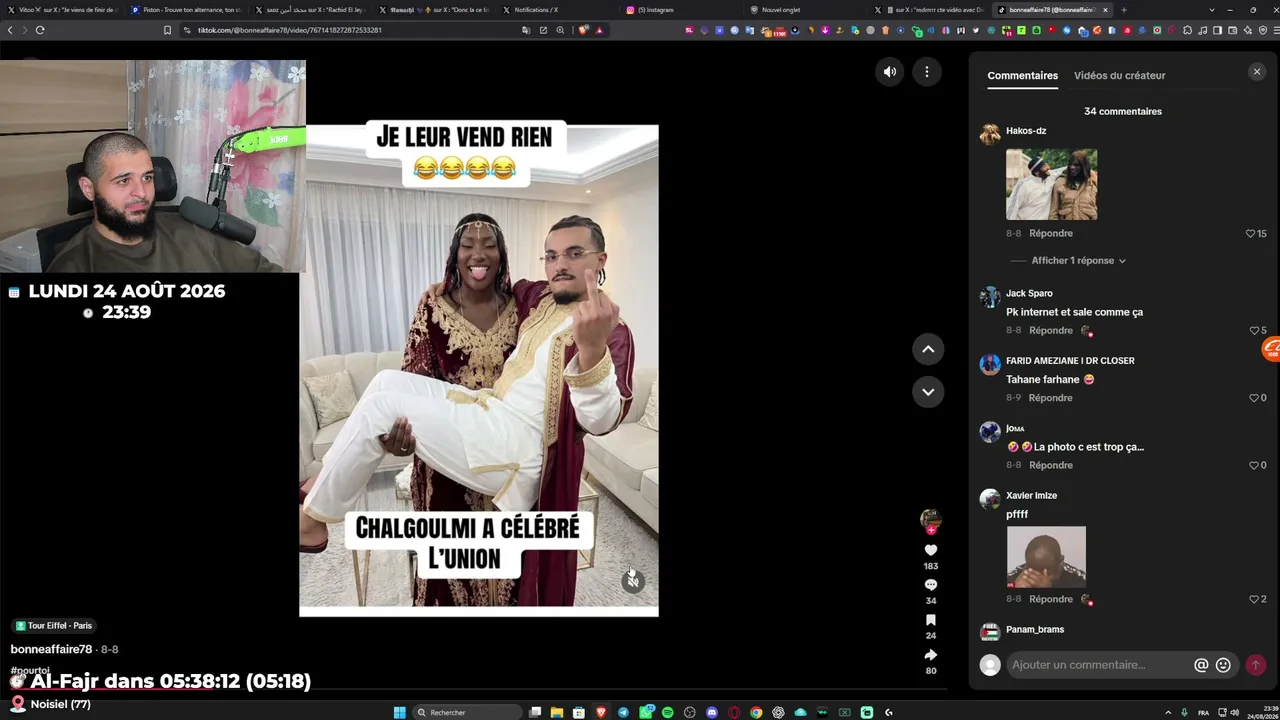Switch to the Vidéos du créateur tab

tap(1119, 76)
